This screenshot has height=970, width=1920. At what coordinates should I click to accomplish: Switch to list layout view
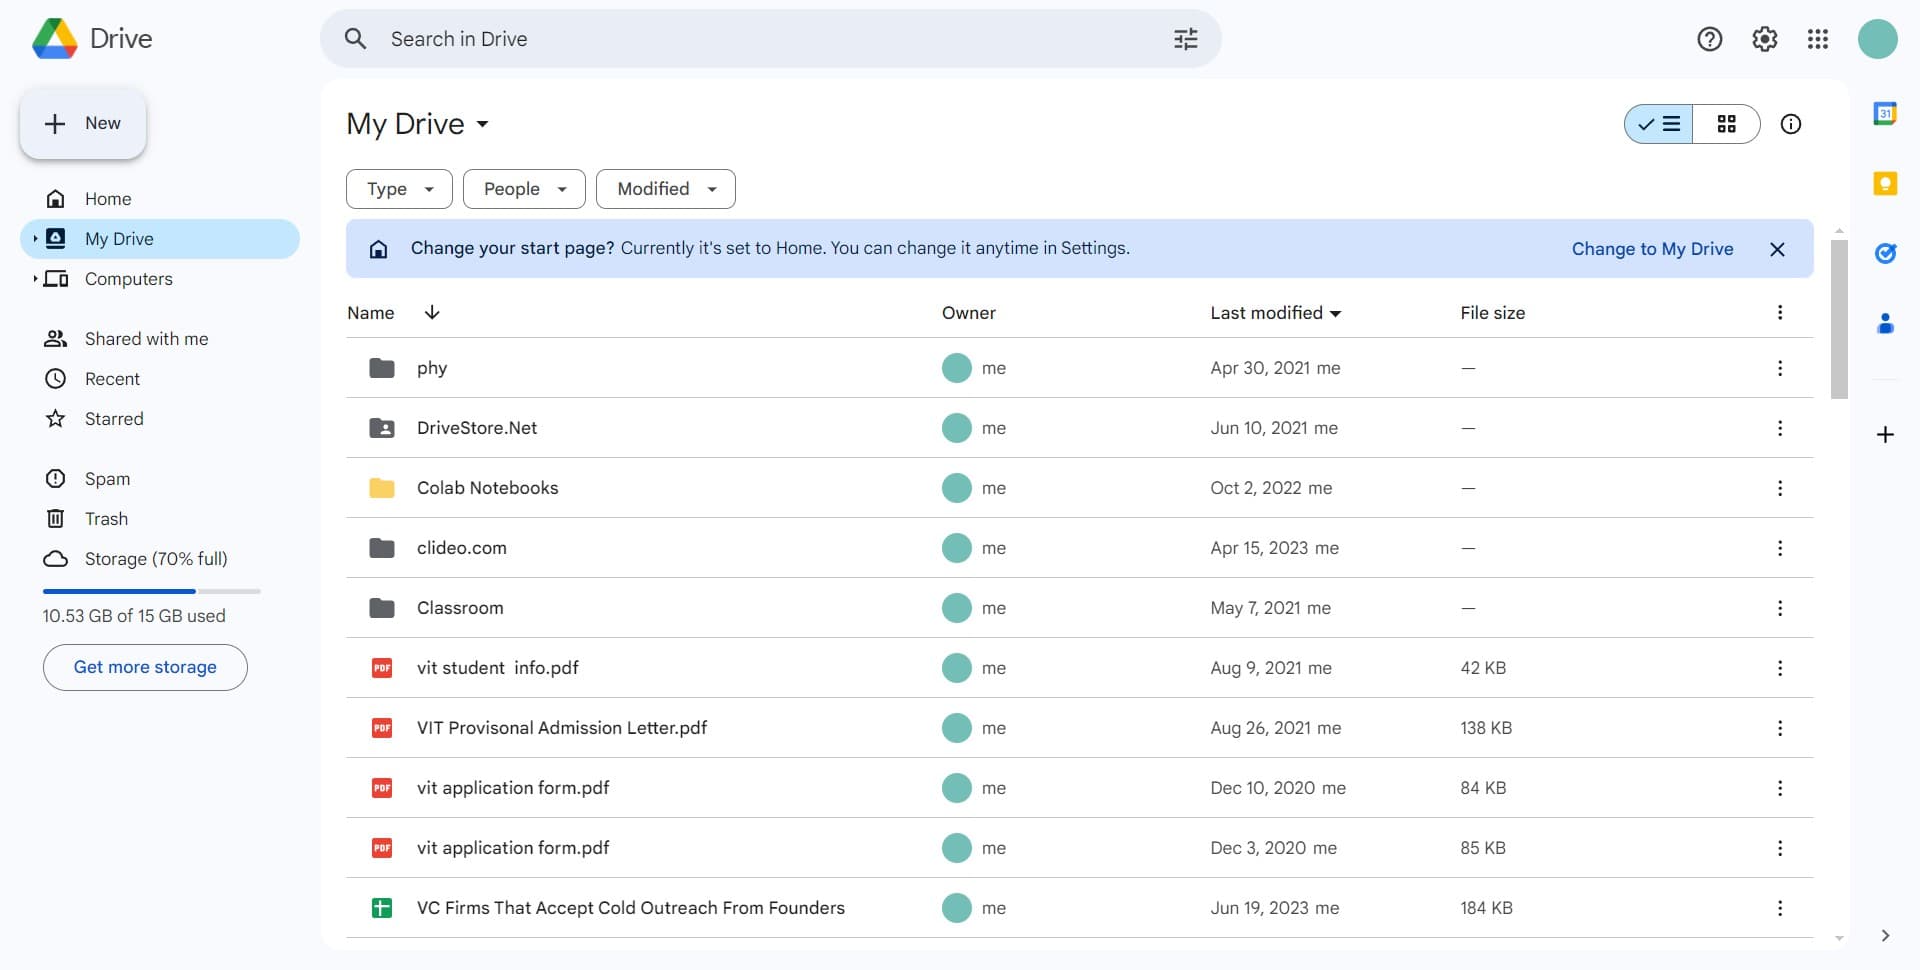pyautogui.click(x=1659, y=124)
